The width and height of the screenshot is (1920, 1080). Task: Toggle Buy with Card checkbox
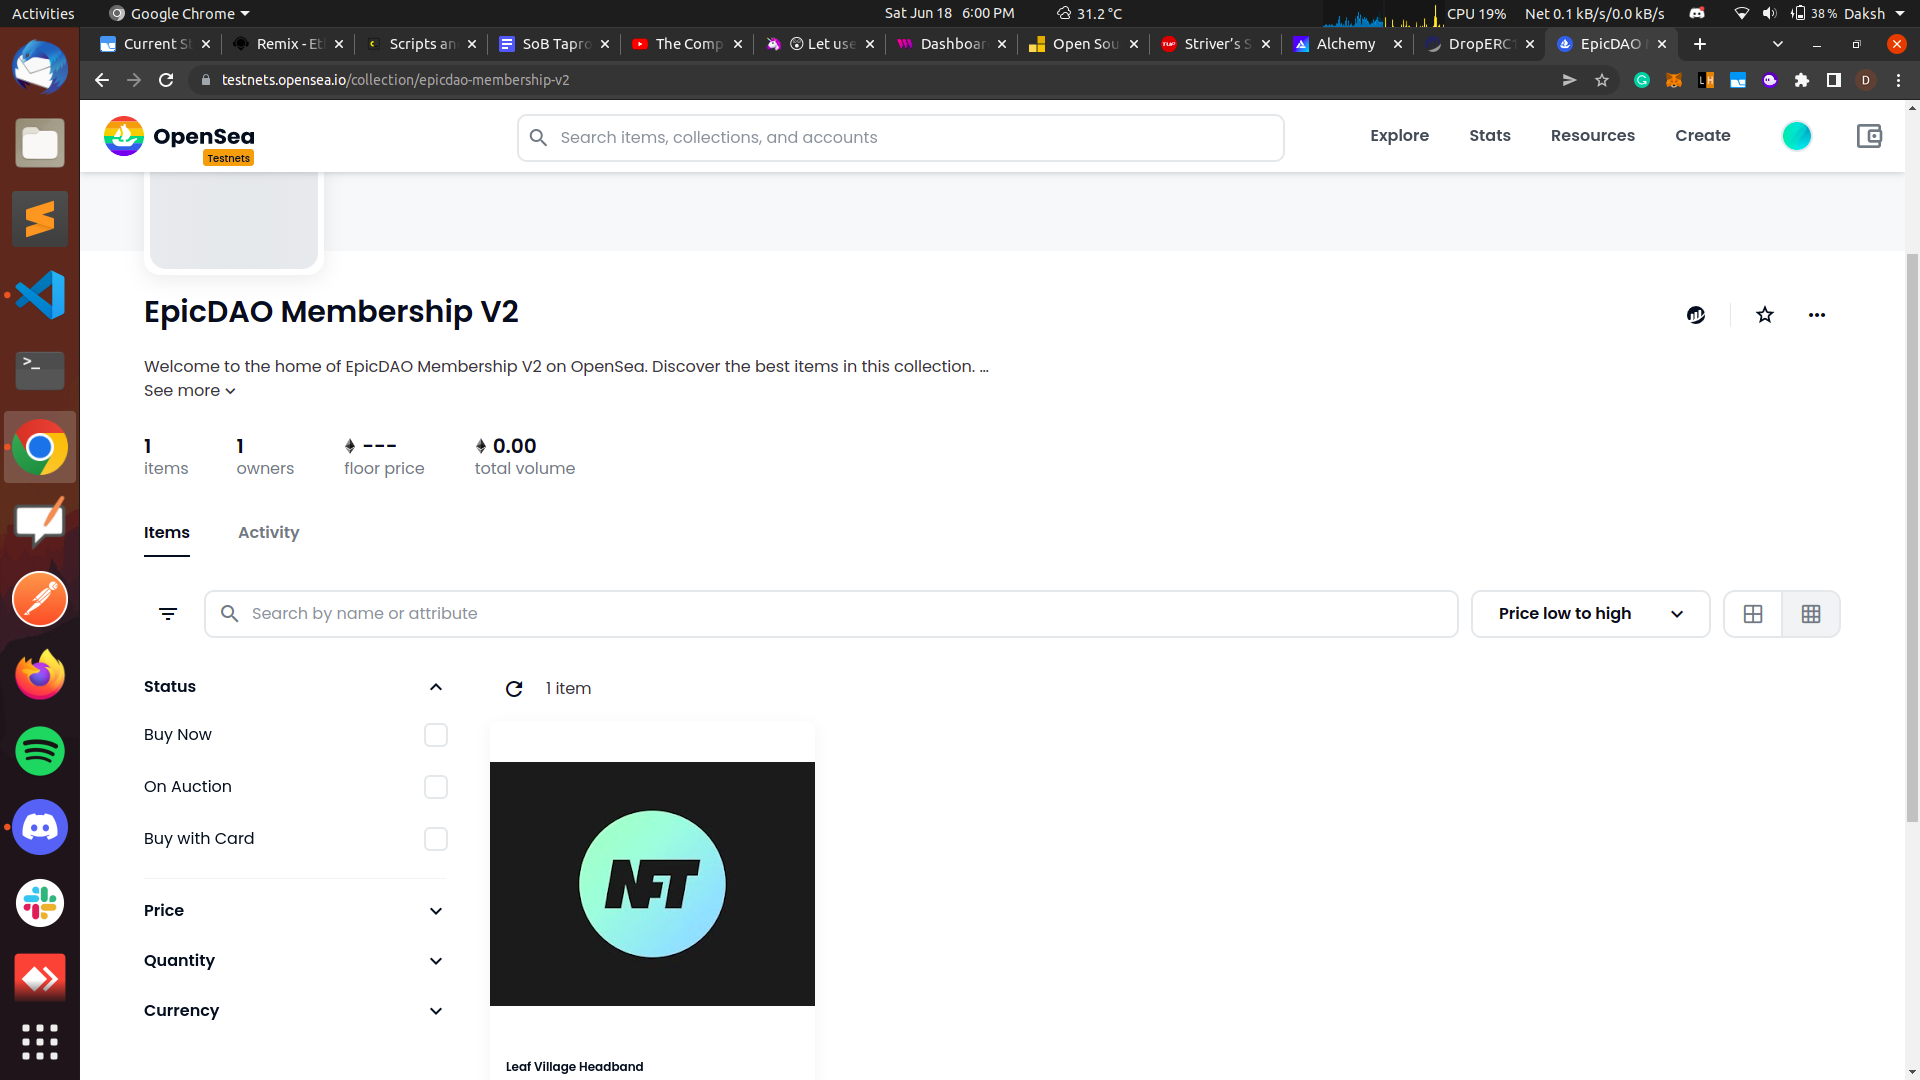(x=435, y=839)
